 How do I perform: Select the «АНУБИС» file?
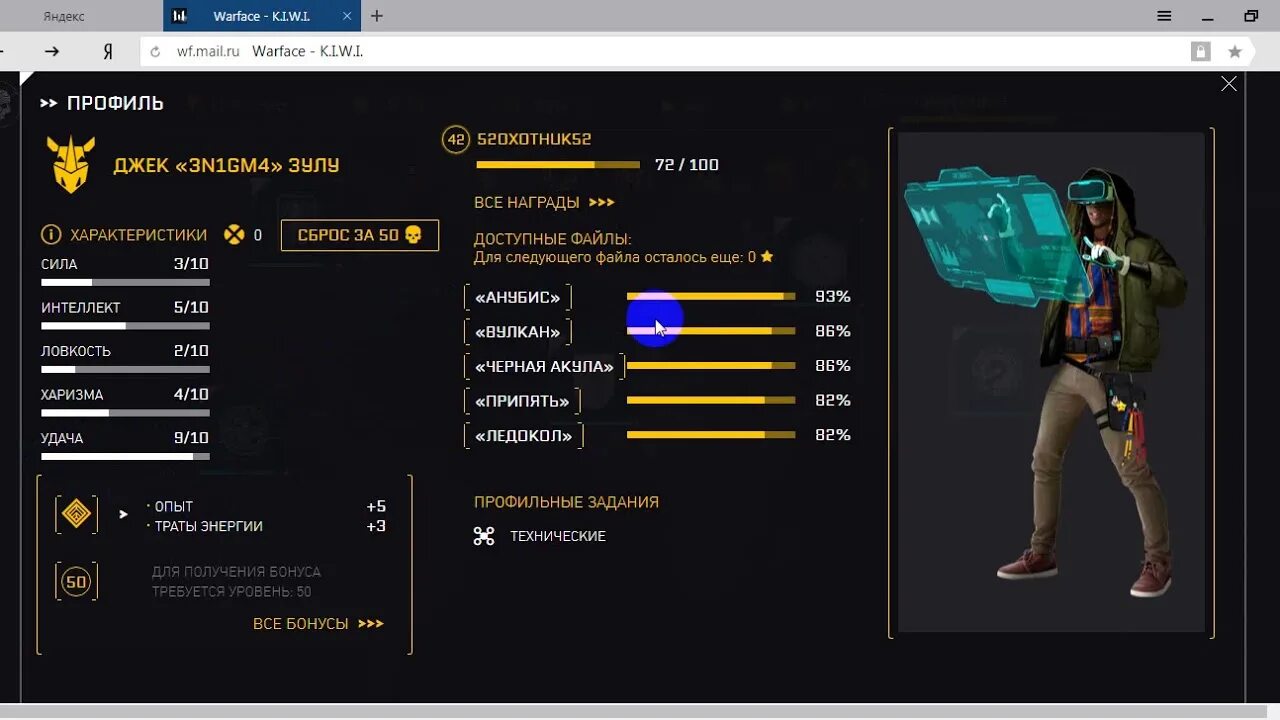518,297
